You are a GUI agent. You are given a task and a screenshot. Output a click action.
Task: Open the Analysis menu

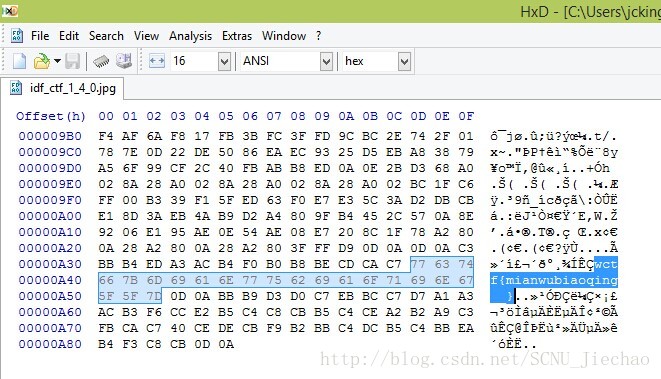coord(191,36)
